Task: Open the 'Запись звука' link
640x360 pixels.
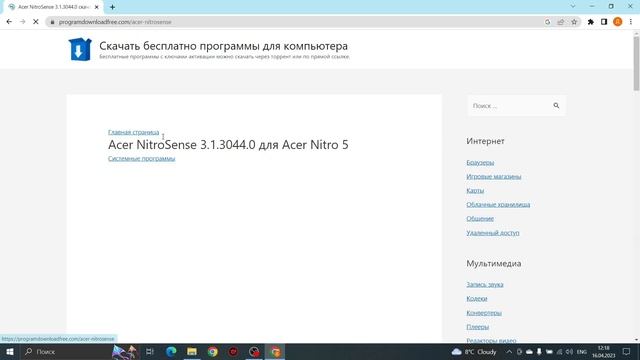Action: [484, 284]
